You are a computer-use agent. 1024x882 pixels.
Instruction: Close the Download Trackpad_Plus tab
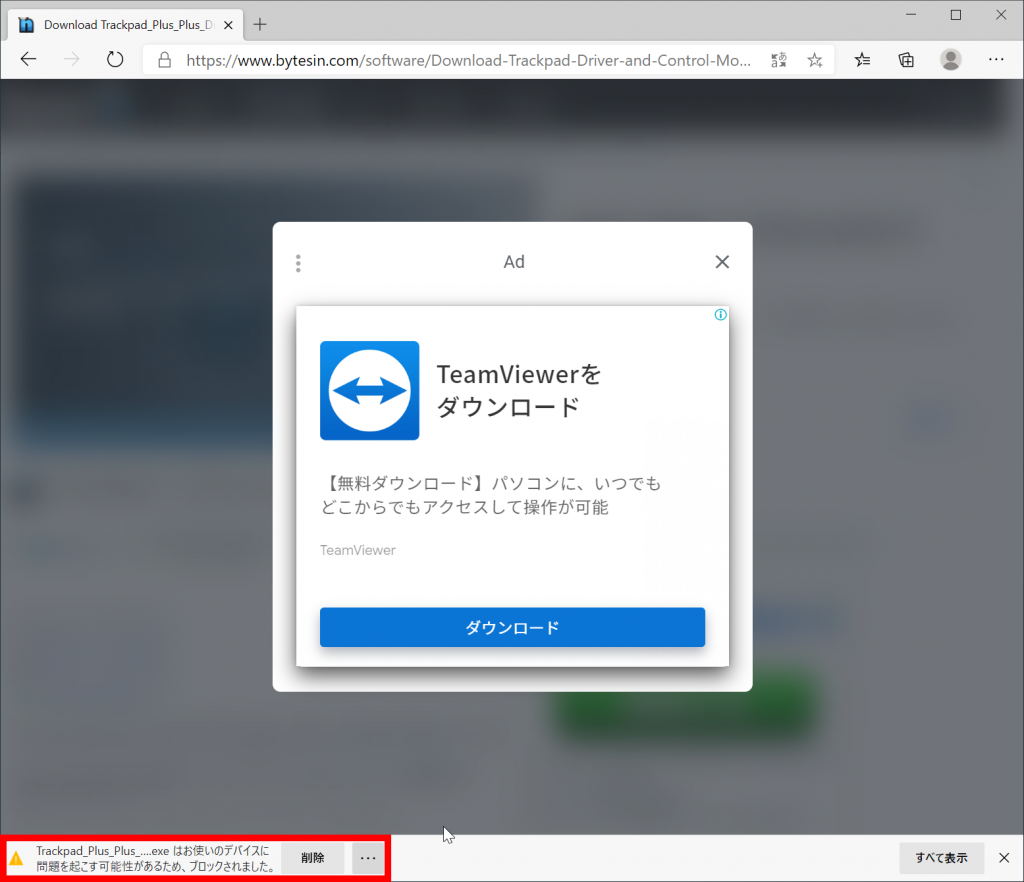[229, 25]
